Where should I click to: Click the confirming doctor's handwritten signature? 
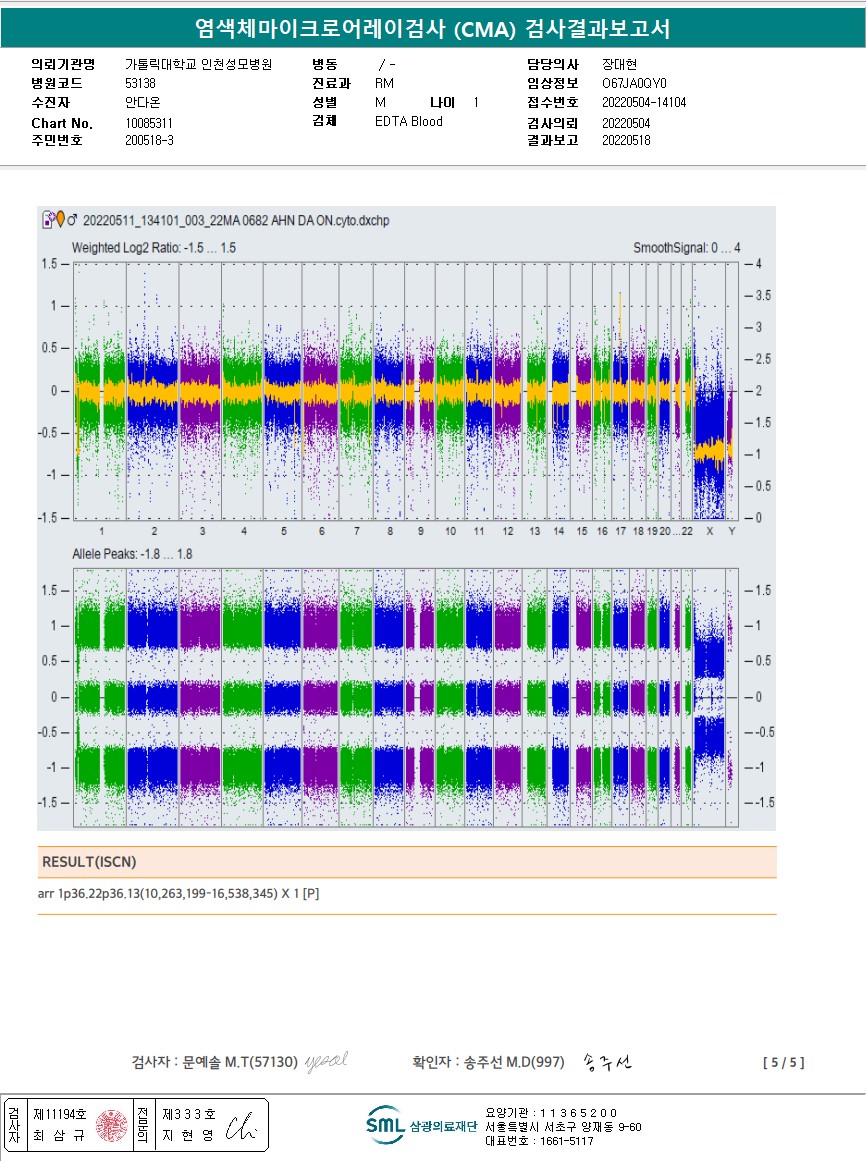point(607,1062)
